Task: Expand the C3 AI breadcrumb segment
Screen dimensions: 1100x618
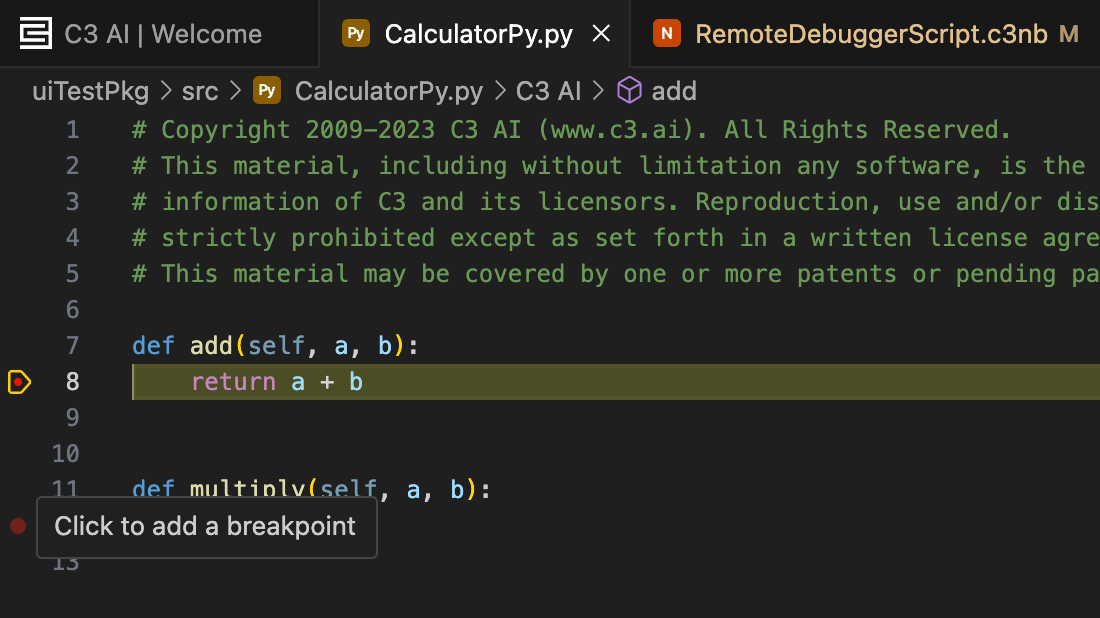Action: click(x=548, y=91)
